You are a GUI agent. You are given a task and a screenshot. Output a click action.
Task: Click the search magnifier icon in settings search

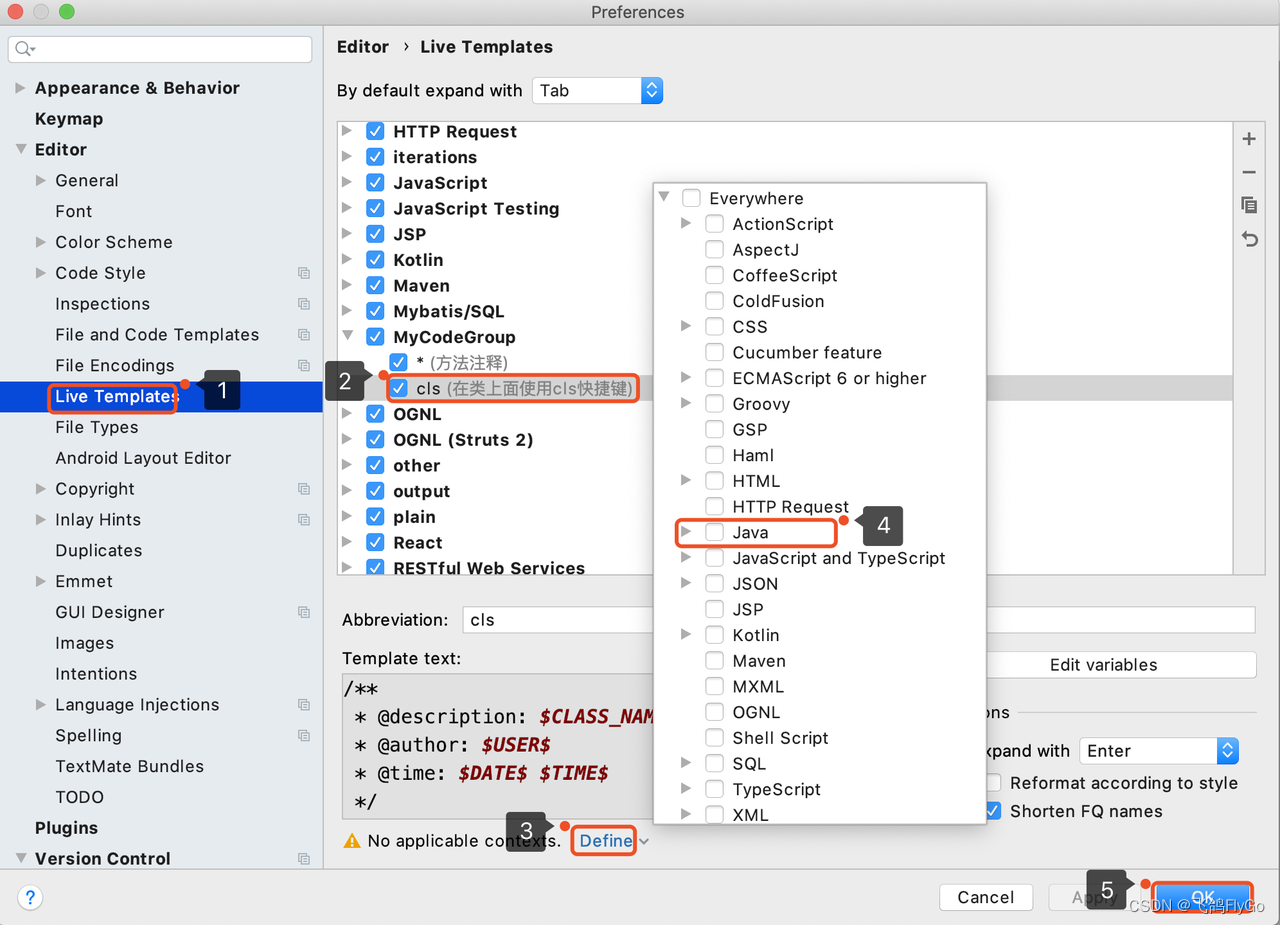click(x=25, y=49)
